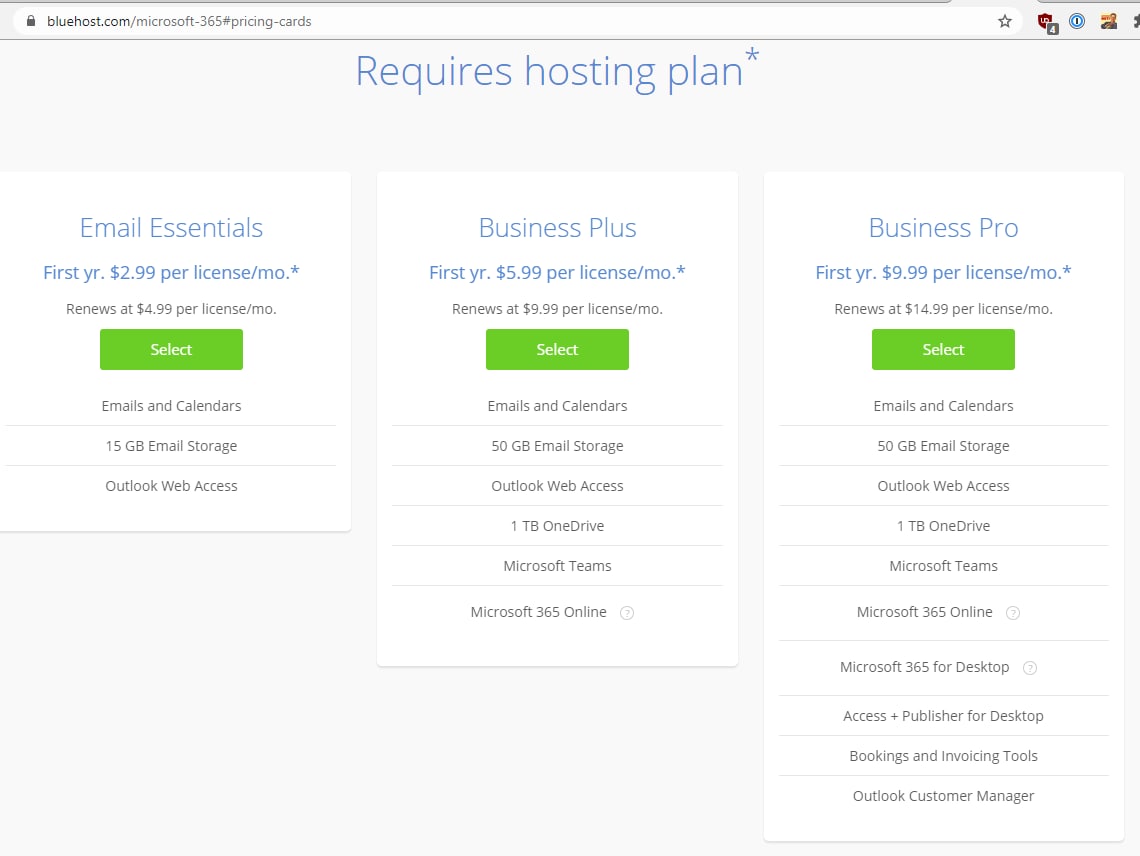The height and width of the screenshot is (856, 1140).
Task: Click the Requires hosting plan heading
Action: (557, 71)
